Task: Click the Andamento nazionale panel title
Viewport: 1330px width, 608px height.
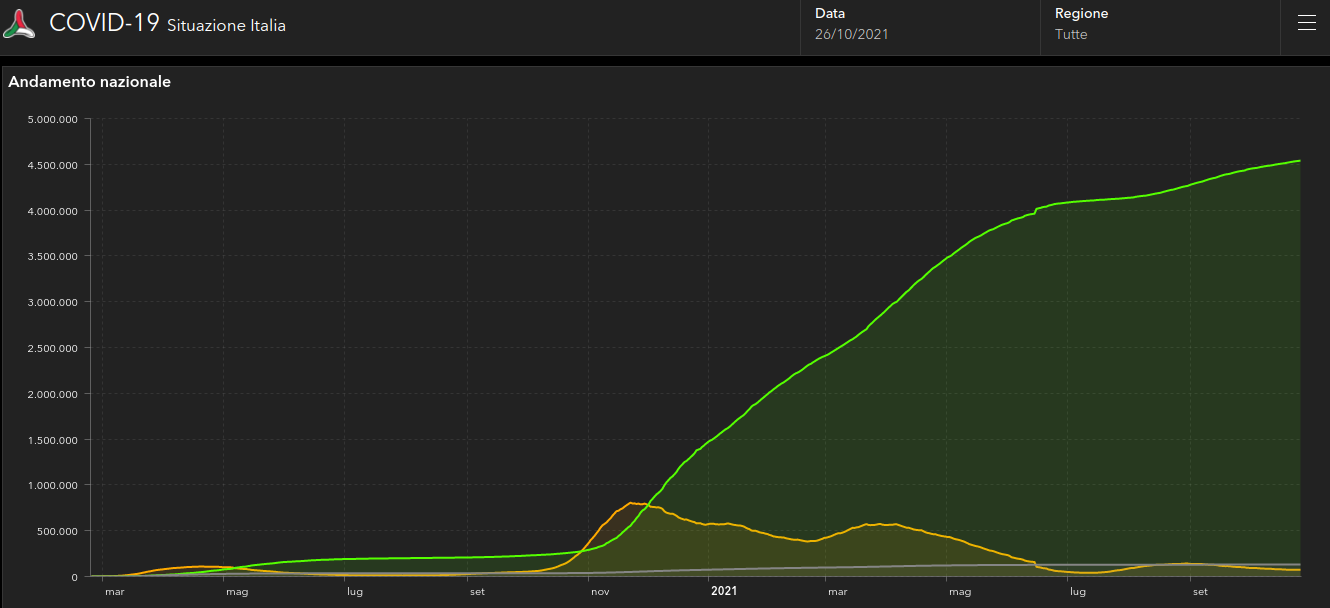Action: click(x=90, y=82)
